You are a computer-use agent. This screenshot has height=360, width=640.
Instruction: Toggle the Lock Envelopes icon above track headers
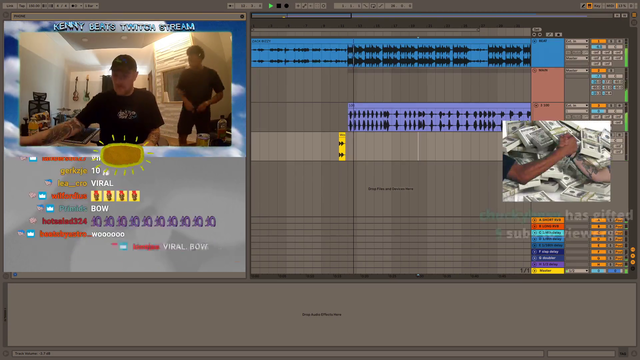(558, 35)
